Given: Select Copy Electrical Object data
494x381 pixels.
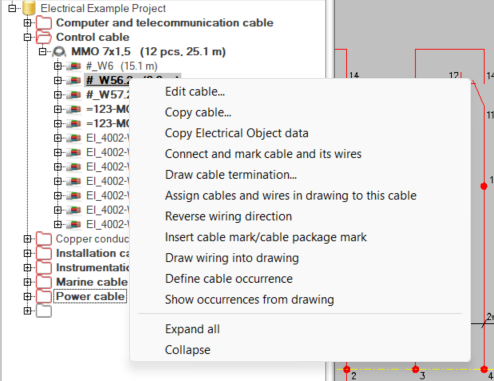Looking at the screenshot, I should pyautogui.click(x=237, y=133).
